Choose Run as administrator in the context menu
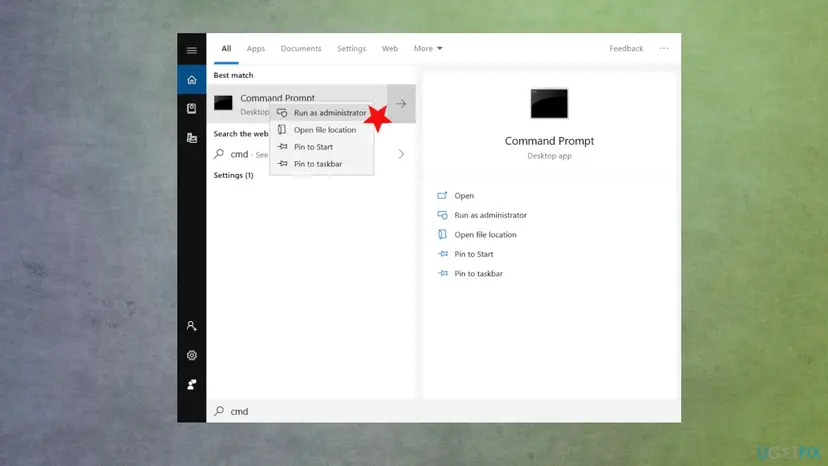828x466 pixels. (322, 113)
